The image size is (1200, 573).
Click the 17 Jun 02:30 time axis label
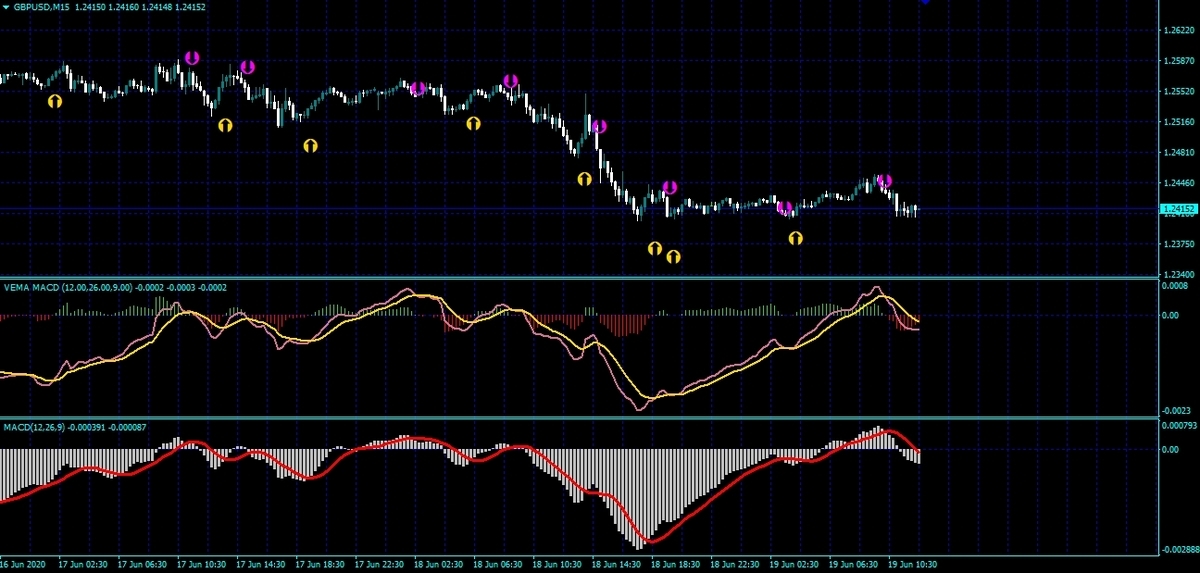(85, 566)
